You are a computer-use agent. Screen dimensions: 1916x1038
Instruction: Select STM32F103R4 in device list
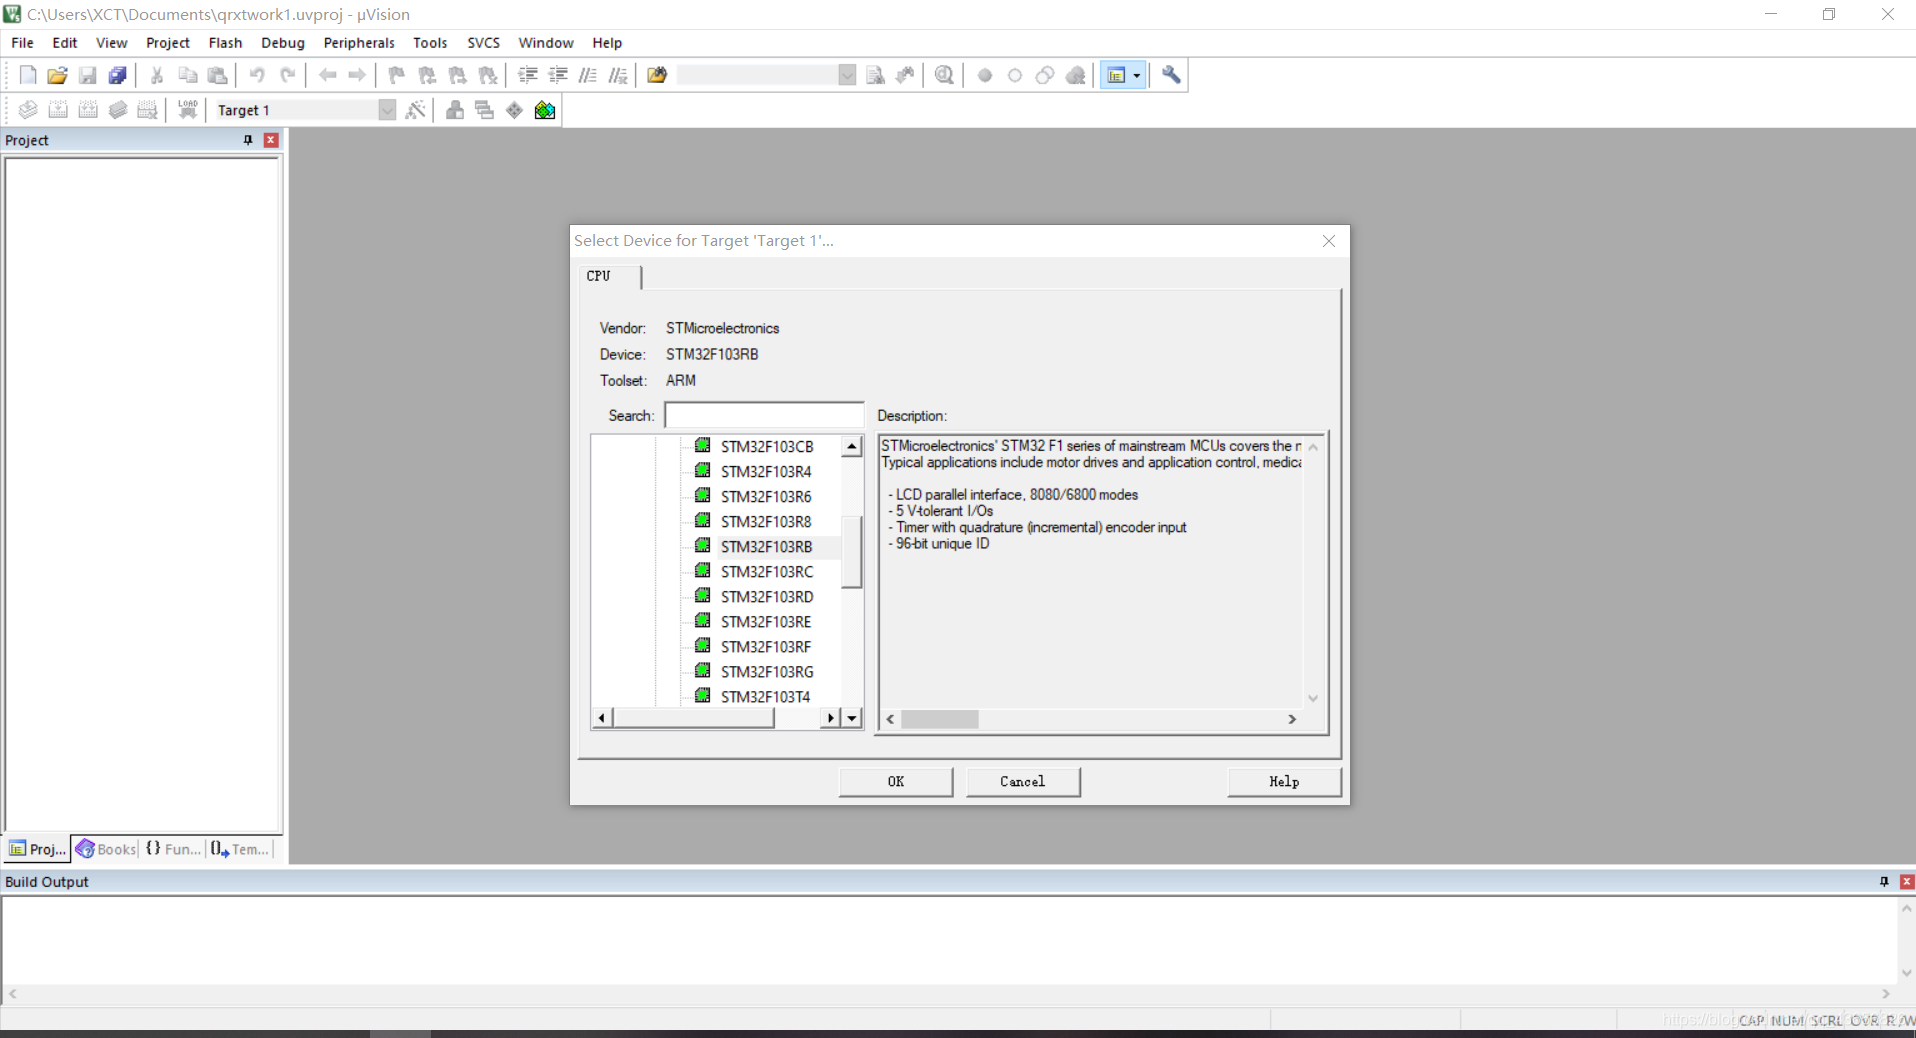[x=766, y=472]
